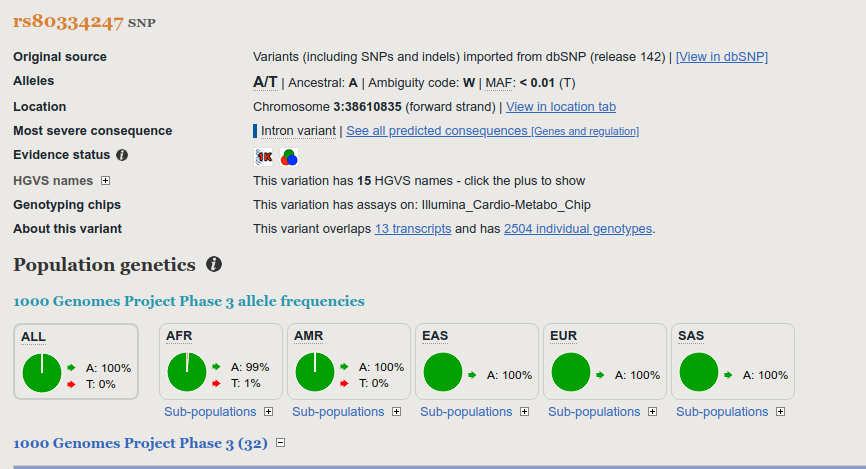Image resolution: width=866 pixels, height=469 pixels.
Task: Click Illumina_Cardio-Metabo_Chip text
Action: point(506,205)
